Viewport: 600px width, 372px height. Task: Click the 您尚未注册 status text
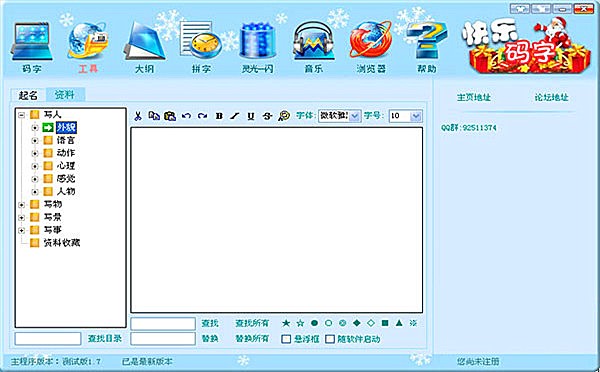(x=478, y=361)
